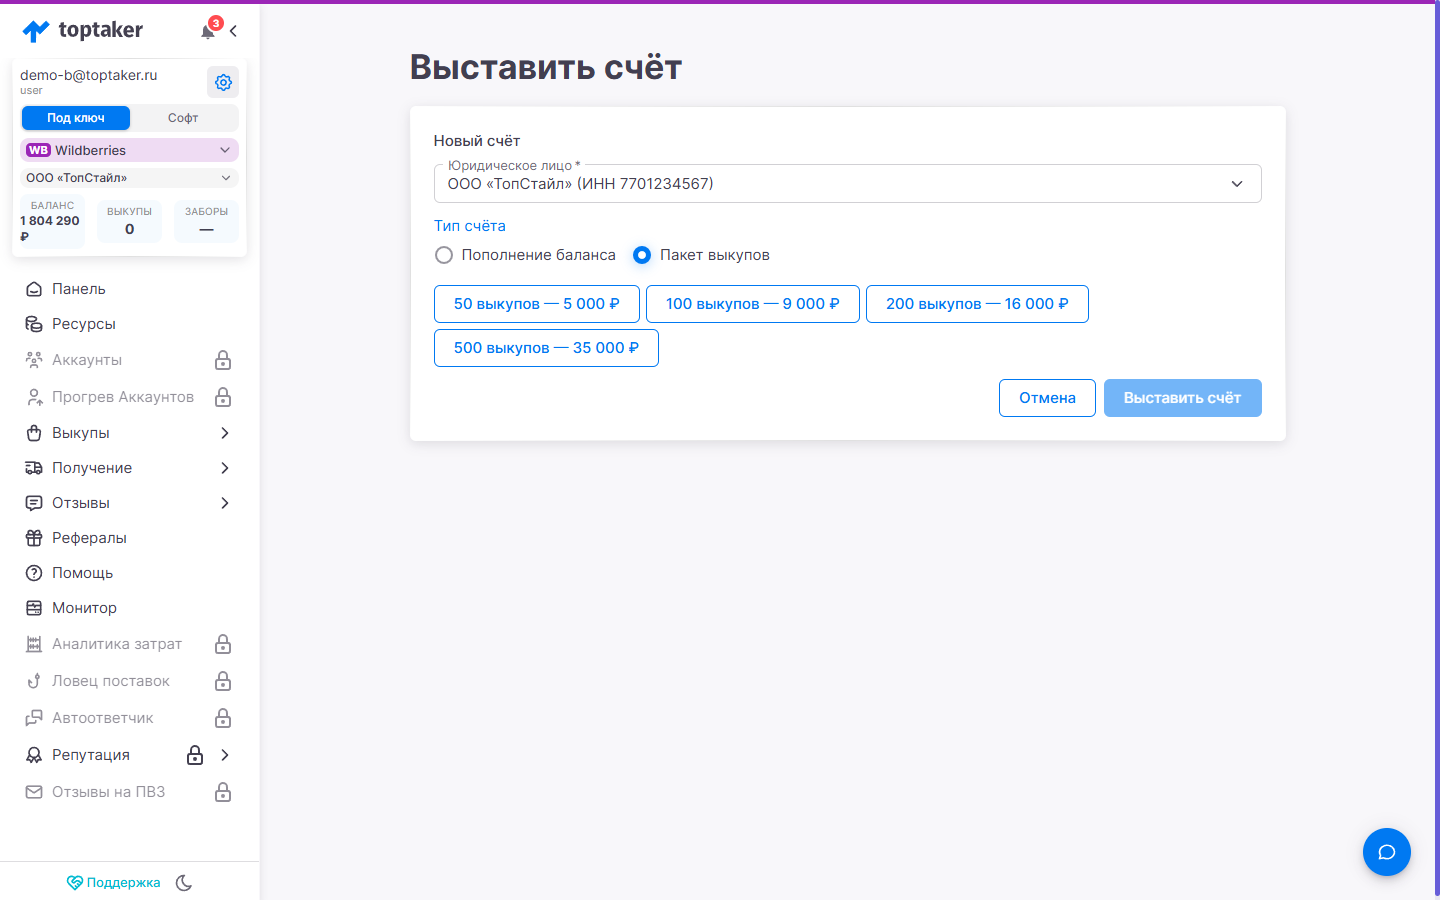
Task: Open account settings gear icon
Action: 223,82
